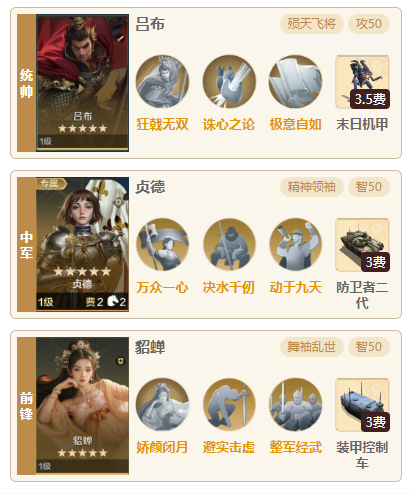
Task: Open the 动于九天 horn blower icon
Action: (295, 245)
